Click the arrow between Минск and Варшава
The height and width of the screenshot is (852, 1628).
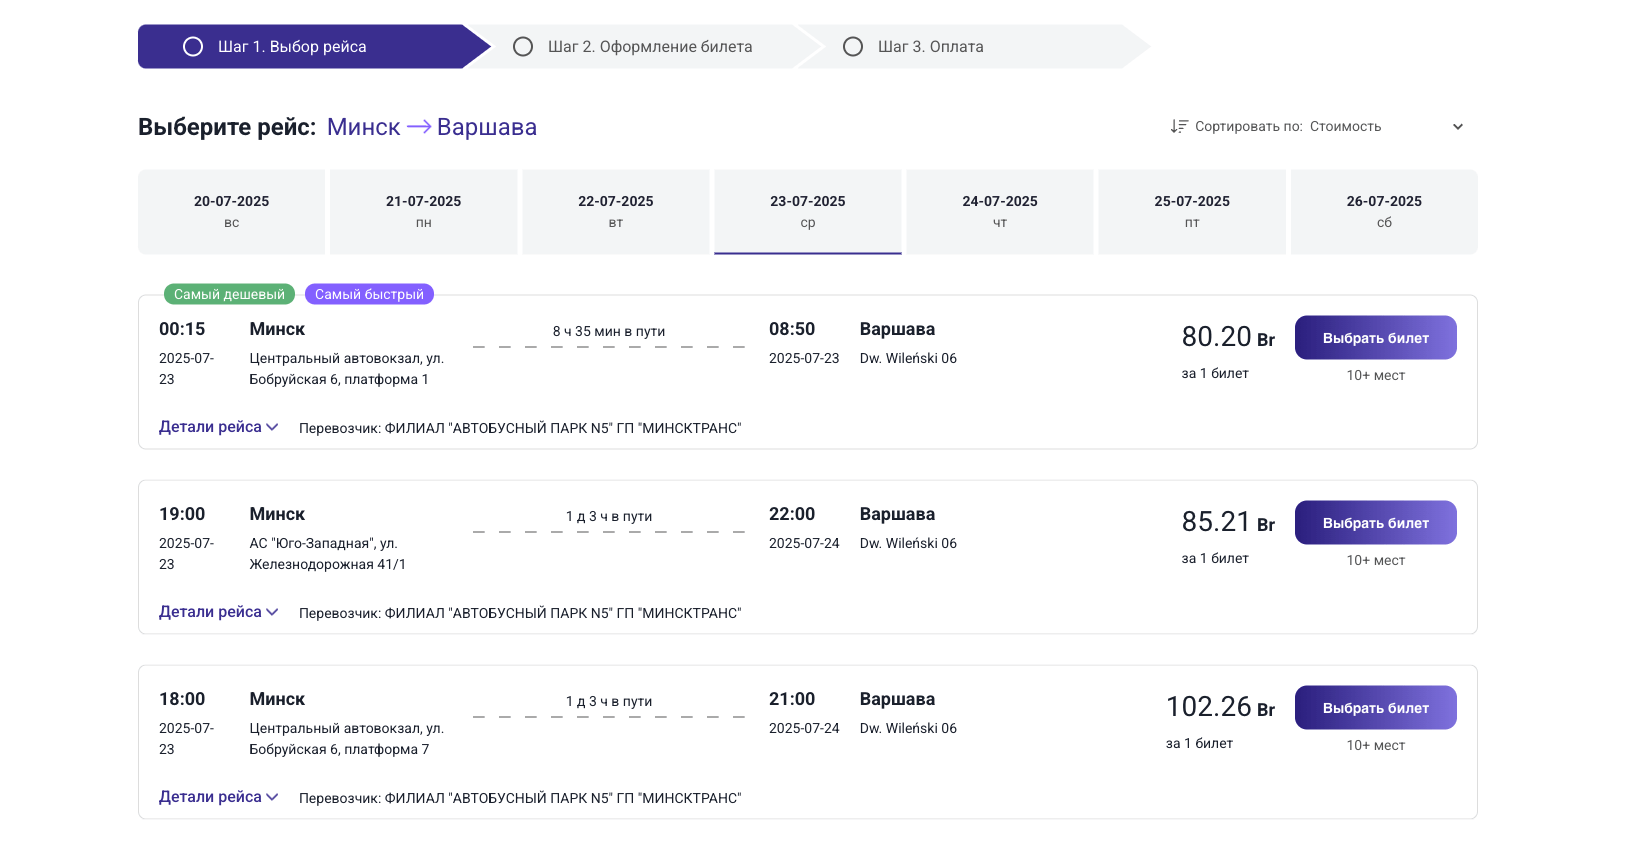tap(419, 126)
